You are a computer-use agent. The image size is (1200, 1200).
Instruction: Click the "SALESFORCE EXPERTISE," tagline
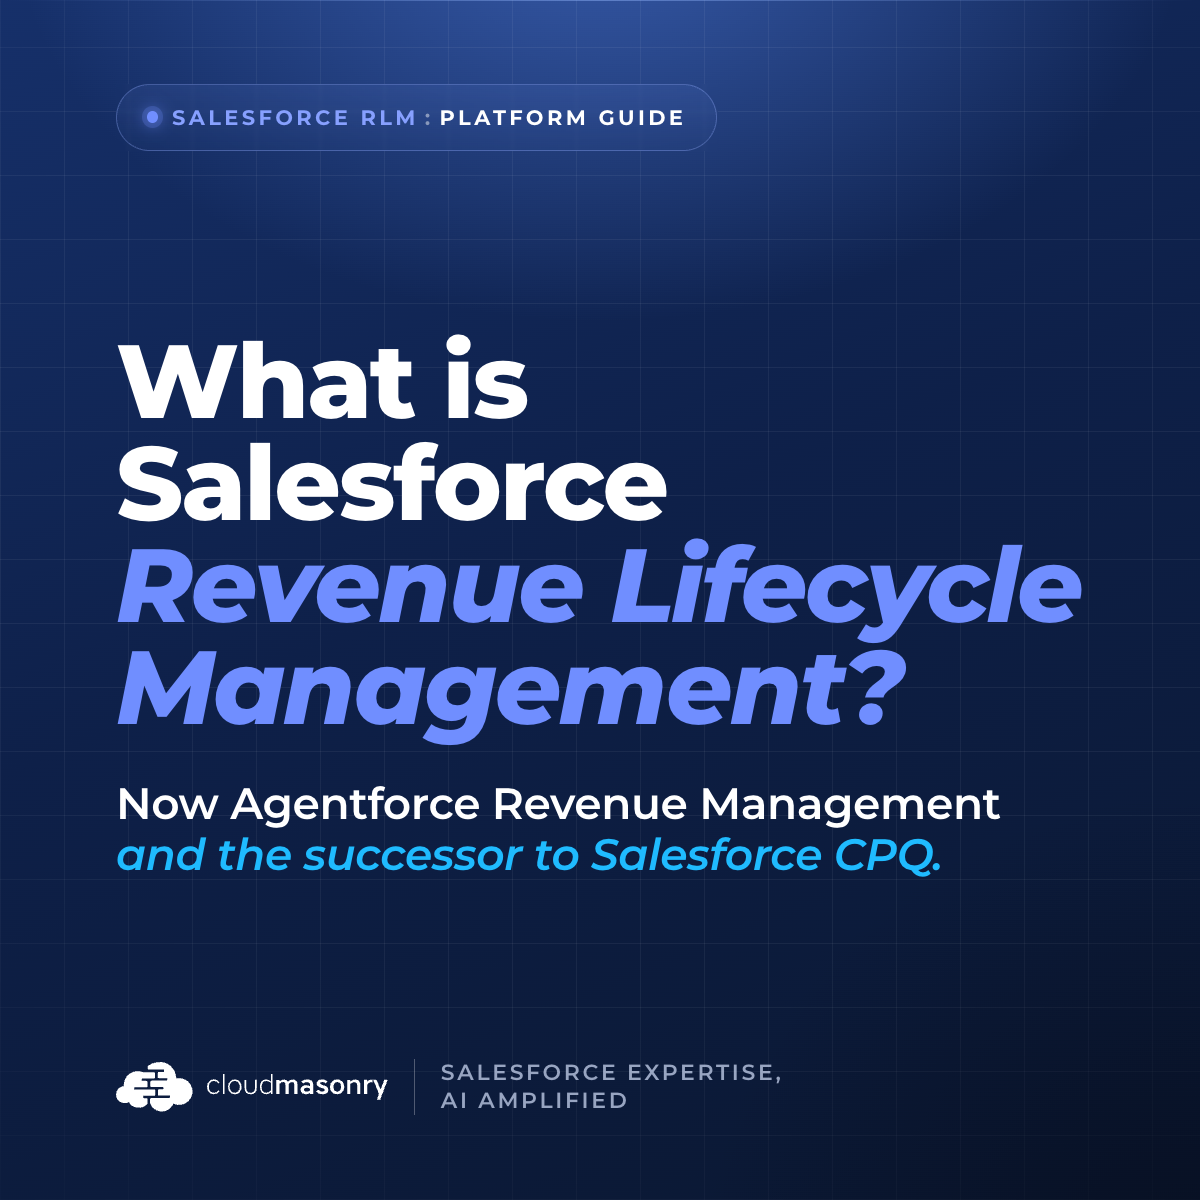611,1072
